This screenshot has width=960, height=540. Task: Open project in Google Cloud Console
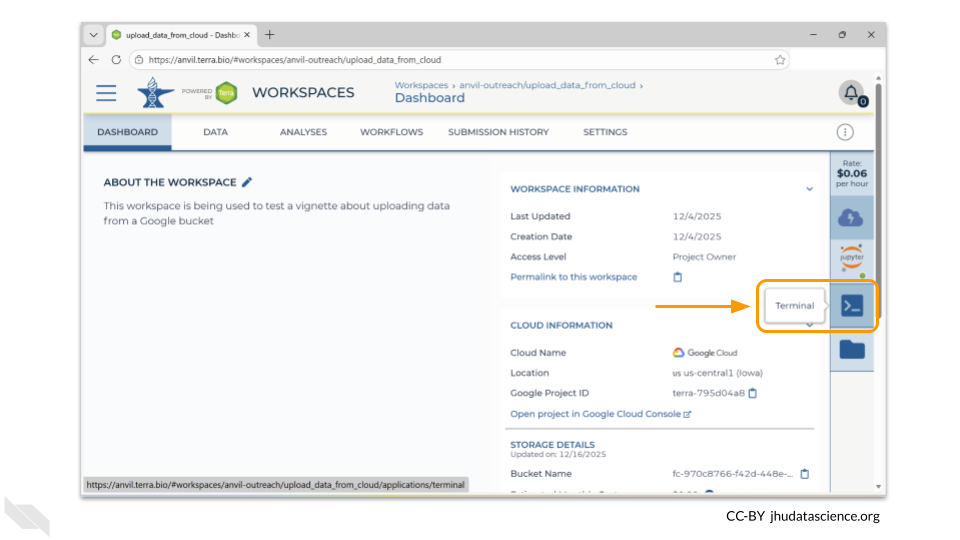point(600,414)
